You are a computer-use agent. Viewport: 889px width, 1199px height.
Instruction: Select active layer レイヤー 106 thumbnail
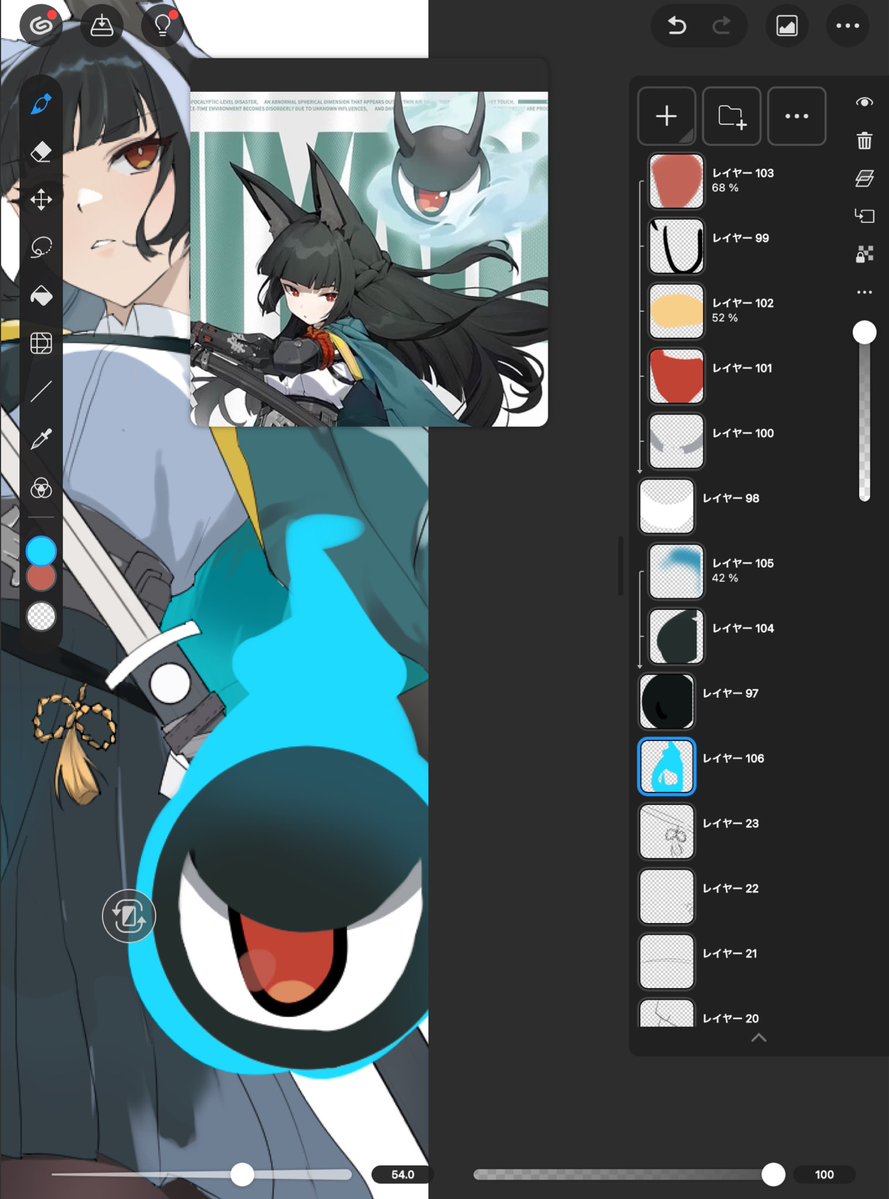tap(667, 766)
